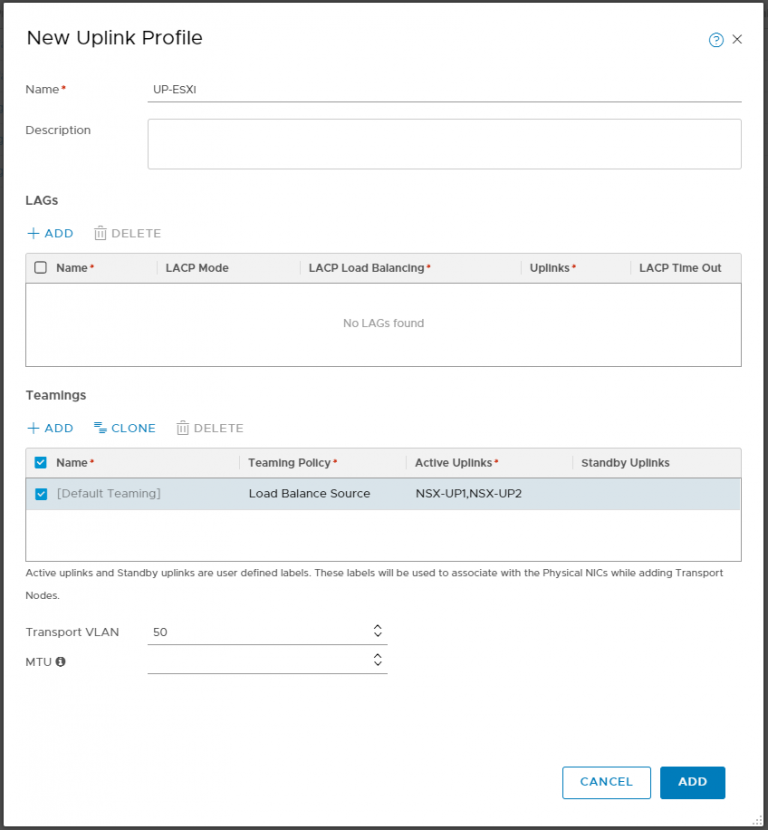768x830 pixels.
Task: Click the Name input field
Action: pyautogui.click(x=444, y=89)
